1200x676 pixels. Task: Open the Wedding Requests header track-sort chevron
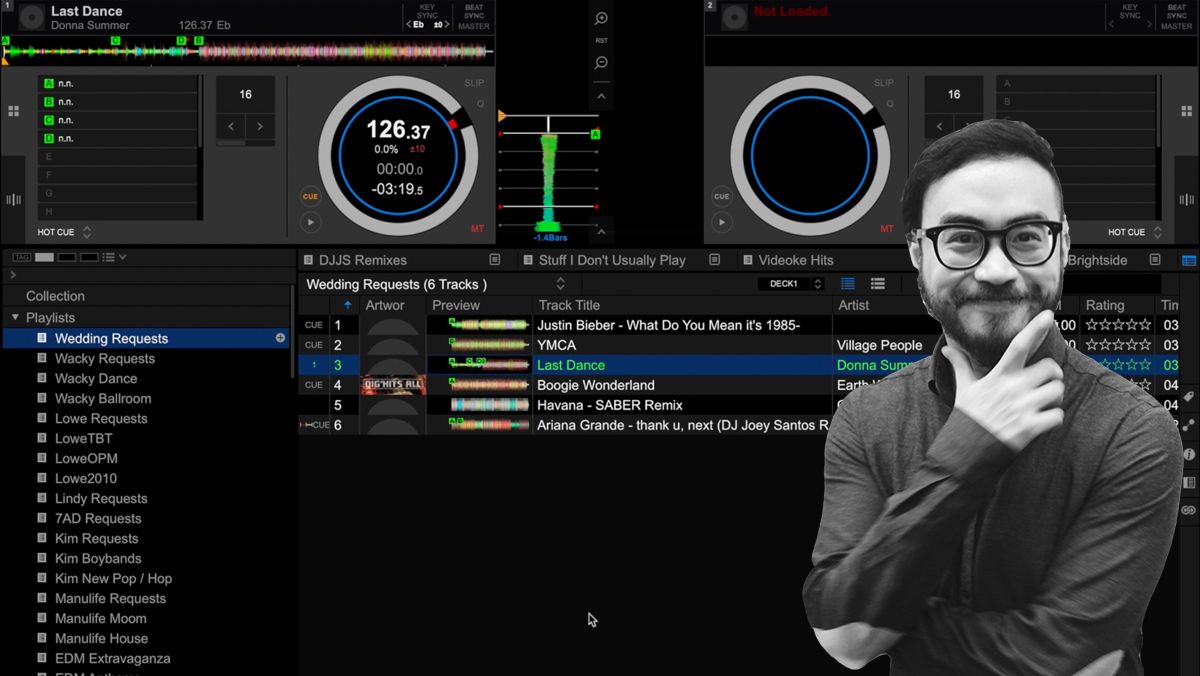point(560,282)
